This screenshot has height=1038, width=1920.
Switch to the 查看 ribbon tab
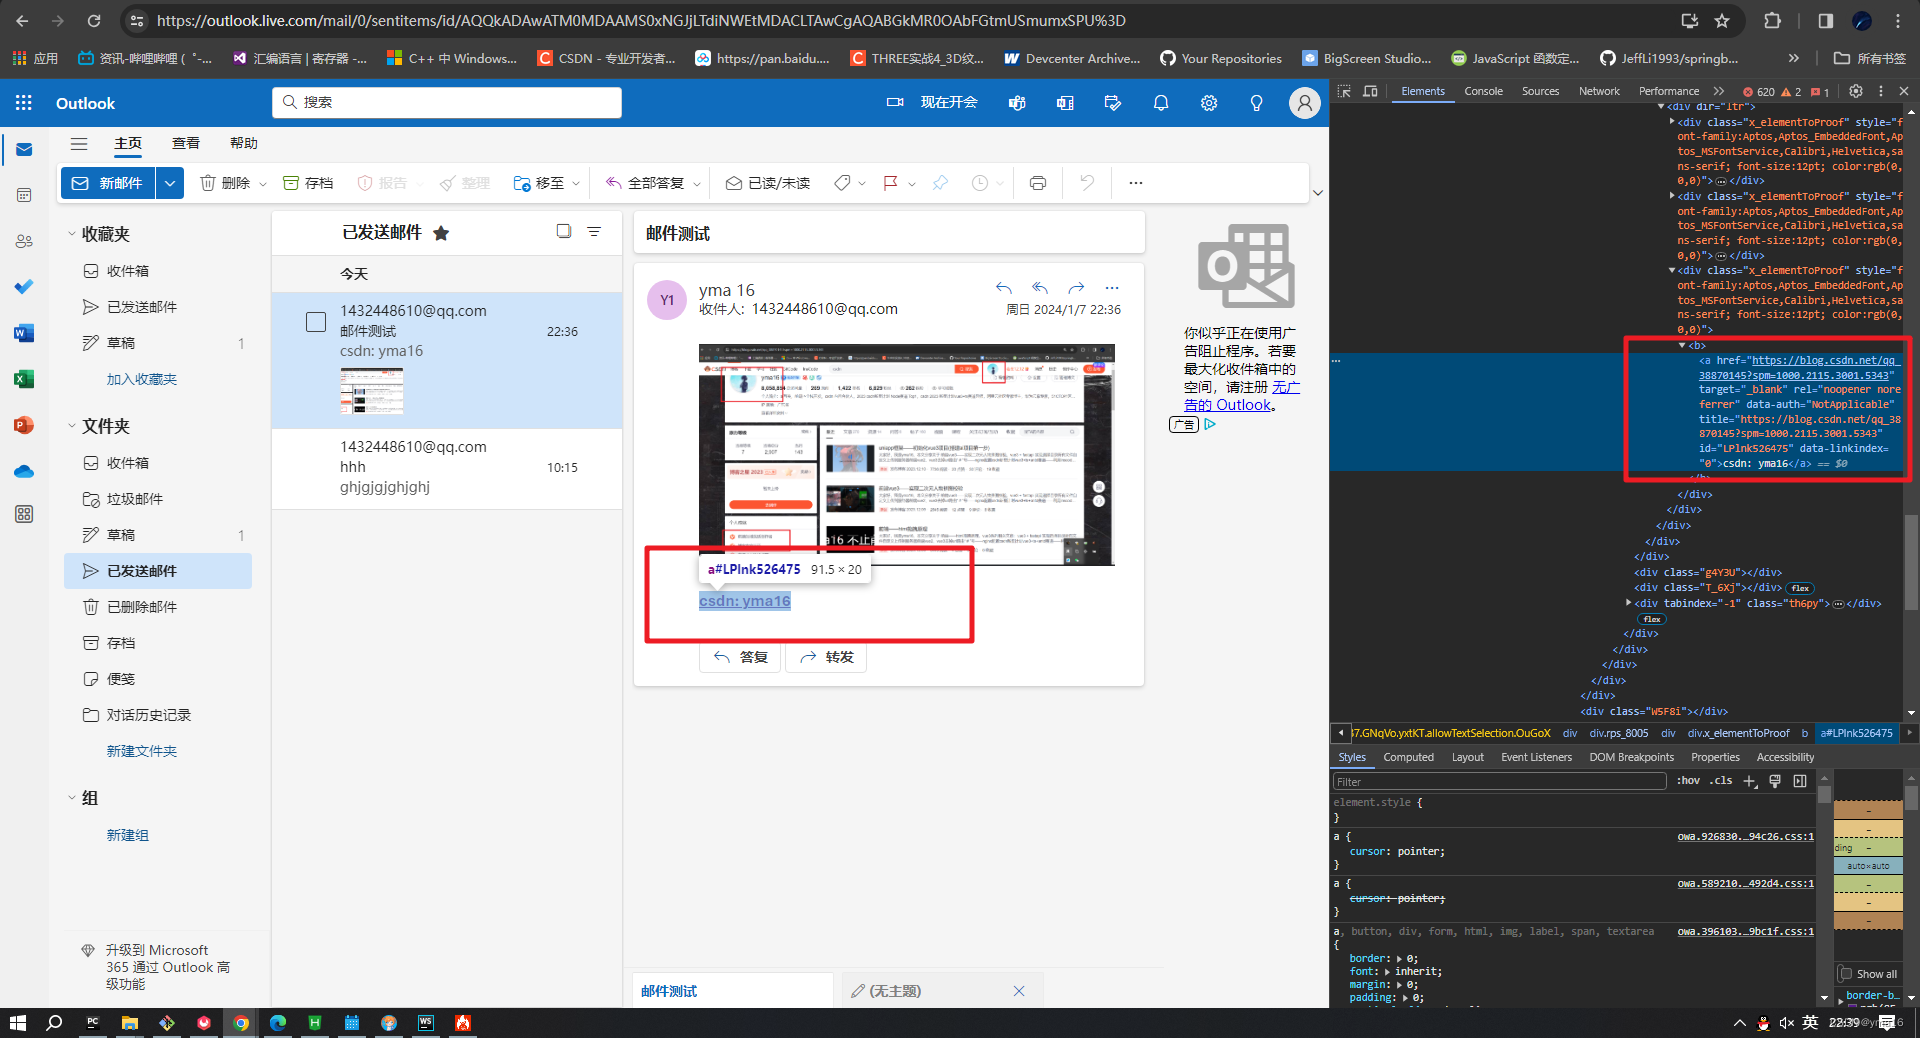[186, 143]
